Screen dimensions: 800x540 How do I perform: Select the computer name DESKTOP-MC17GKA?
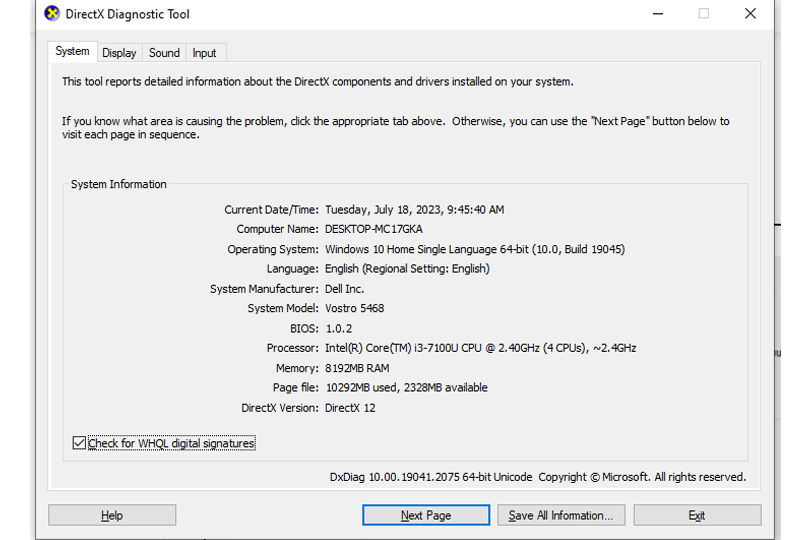pyautogui.click(x=374, y=229)
